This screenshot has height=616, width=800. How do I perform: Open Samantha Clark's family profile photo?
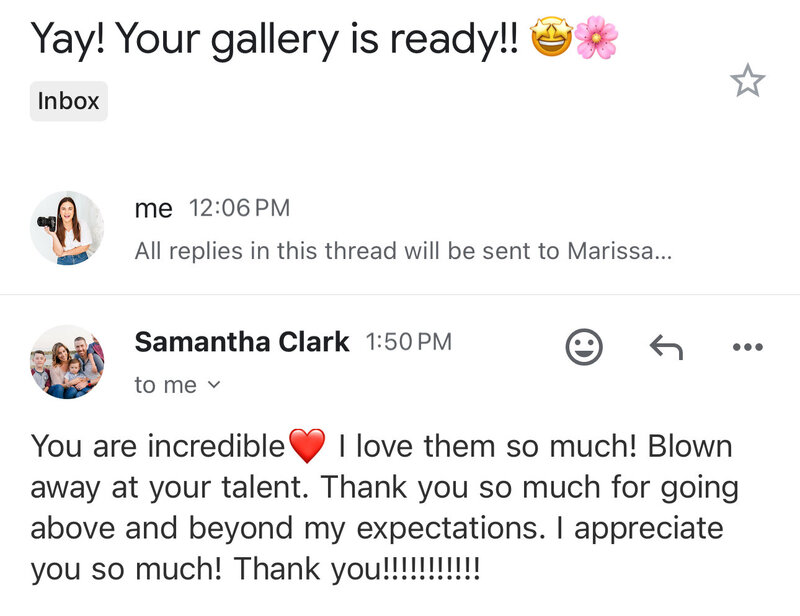[67, 362]
